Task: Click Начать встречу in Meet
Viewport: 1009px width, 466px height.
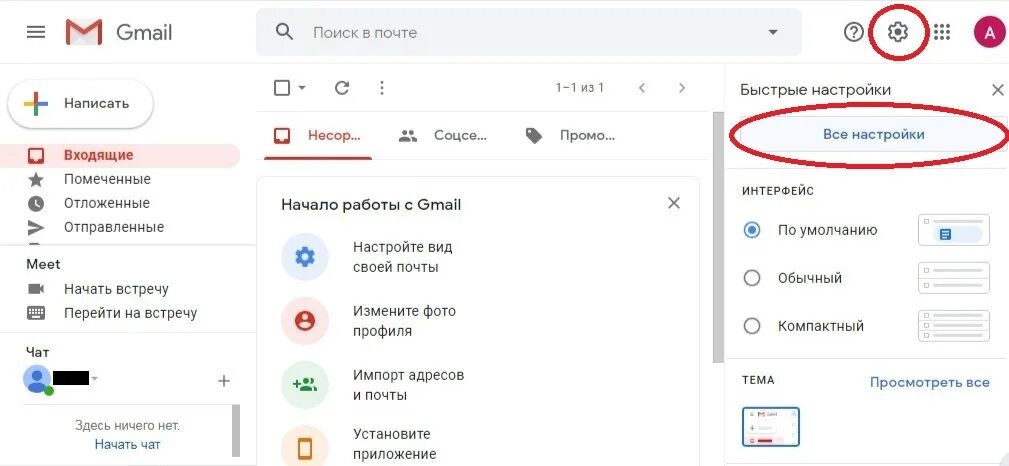Action: pos(116,289)
